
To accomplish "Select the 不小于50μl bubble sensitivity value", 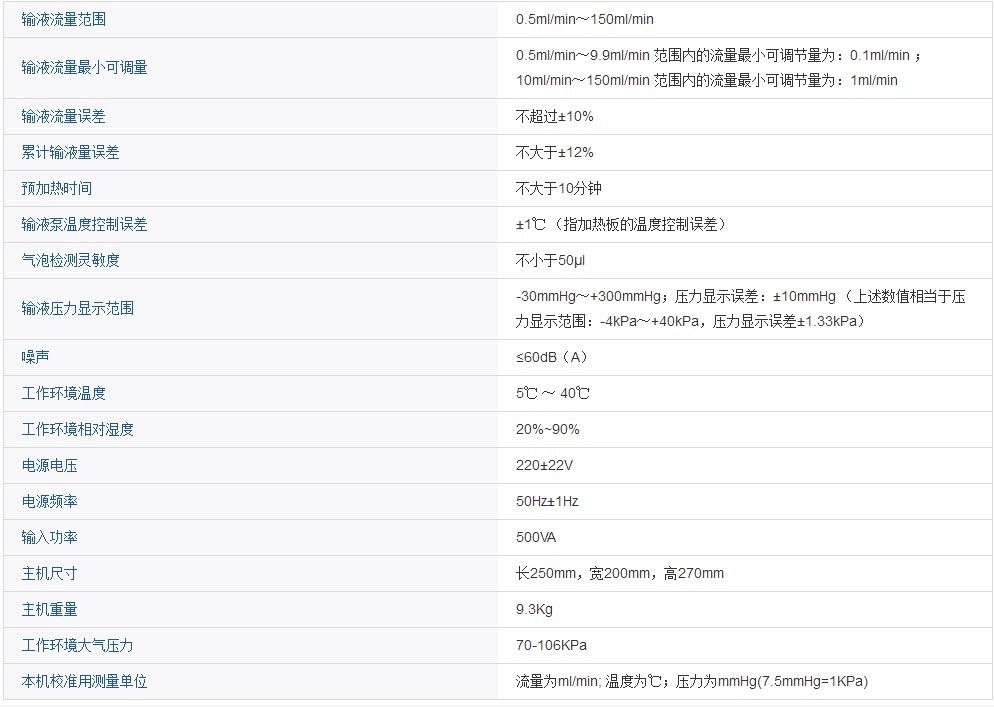I will 550,260.
